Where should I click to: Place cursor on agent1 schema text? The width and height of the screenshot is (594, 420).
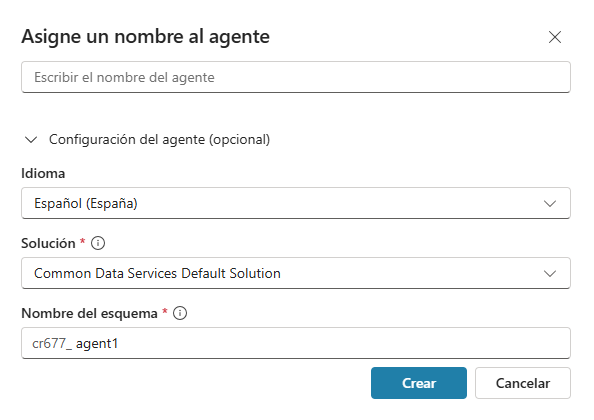[x=97, y=344]
